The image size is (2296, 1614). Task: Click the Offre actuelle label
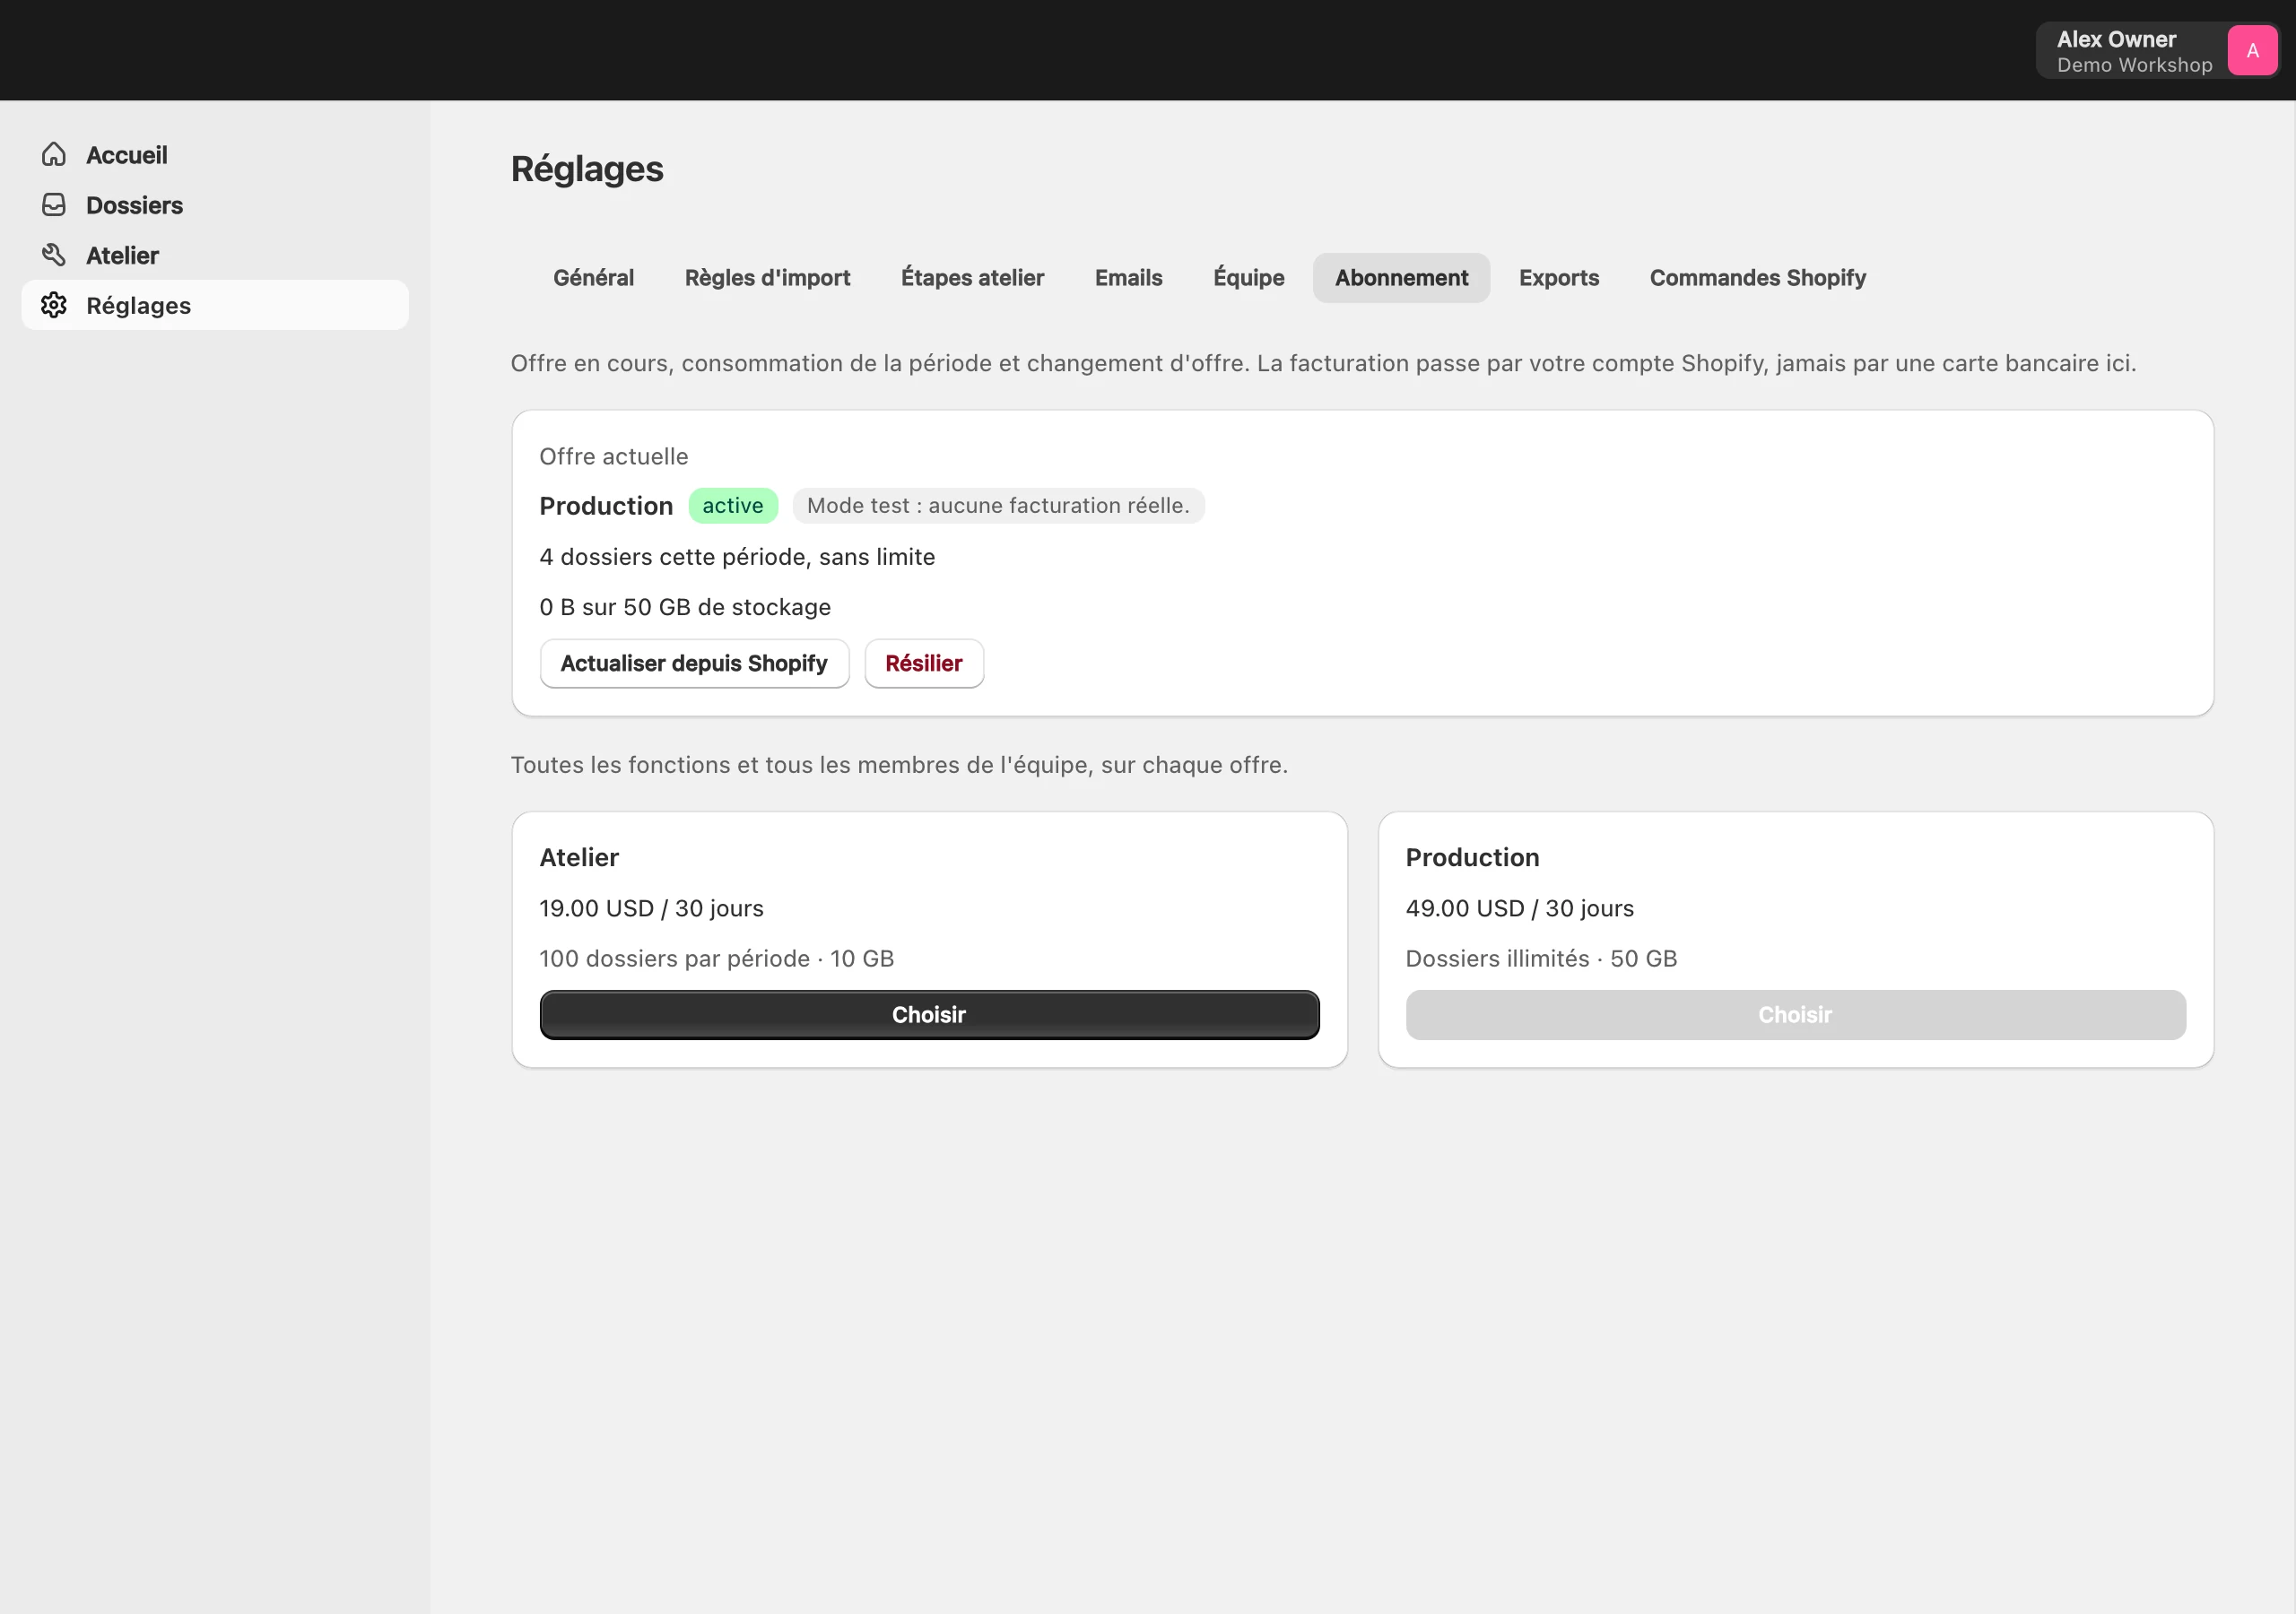(614, 457)
